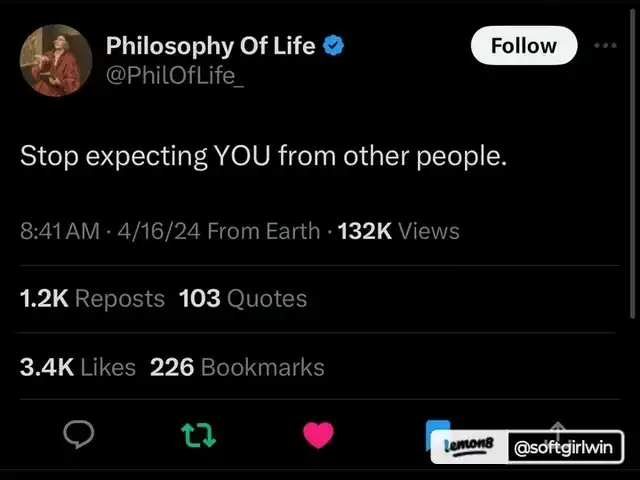This screenshot has height=480, width=640.
Task: Open the 103 Quotes list
Action: (x=243, y=298)
